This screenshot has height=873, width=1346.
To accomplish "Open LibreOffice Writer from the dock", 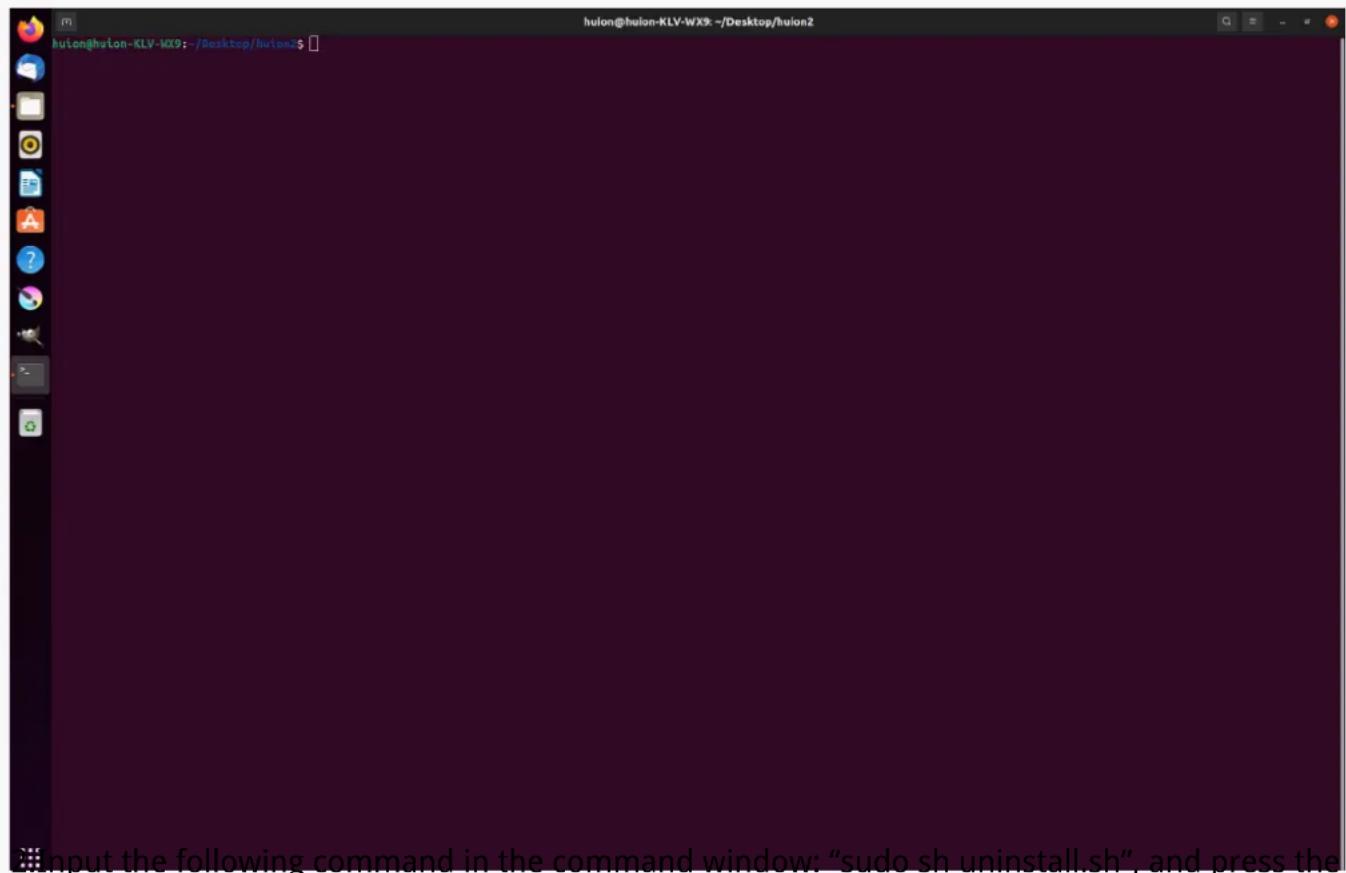I will (31, 183).
